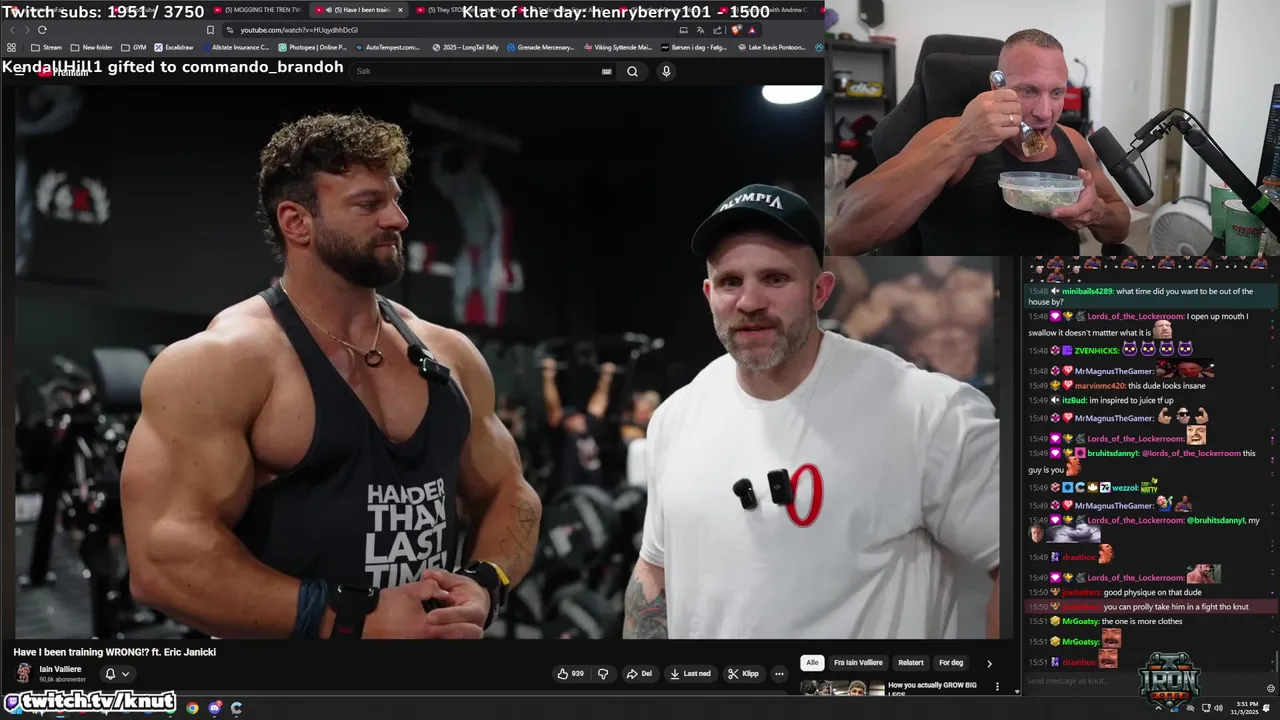Screen dimensions: 1280x720
Task: Select the For deg filter chip
Action: (951, 662)
